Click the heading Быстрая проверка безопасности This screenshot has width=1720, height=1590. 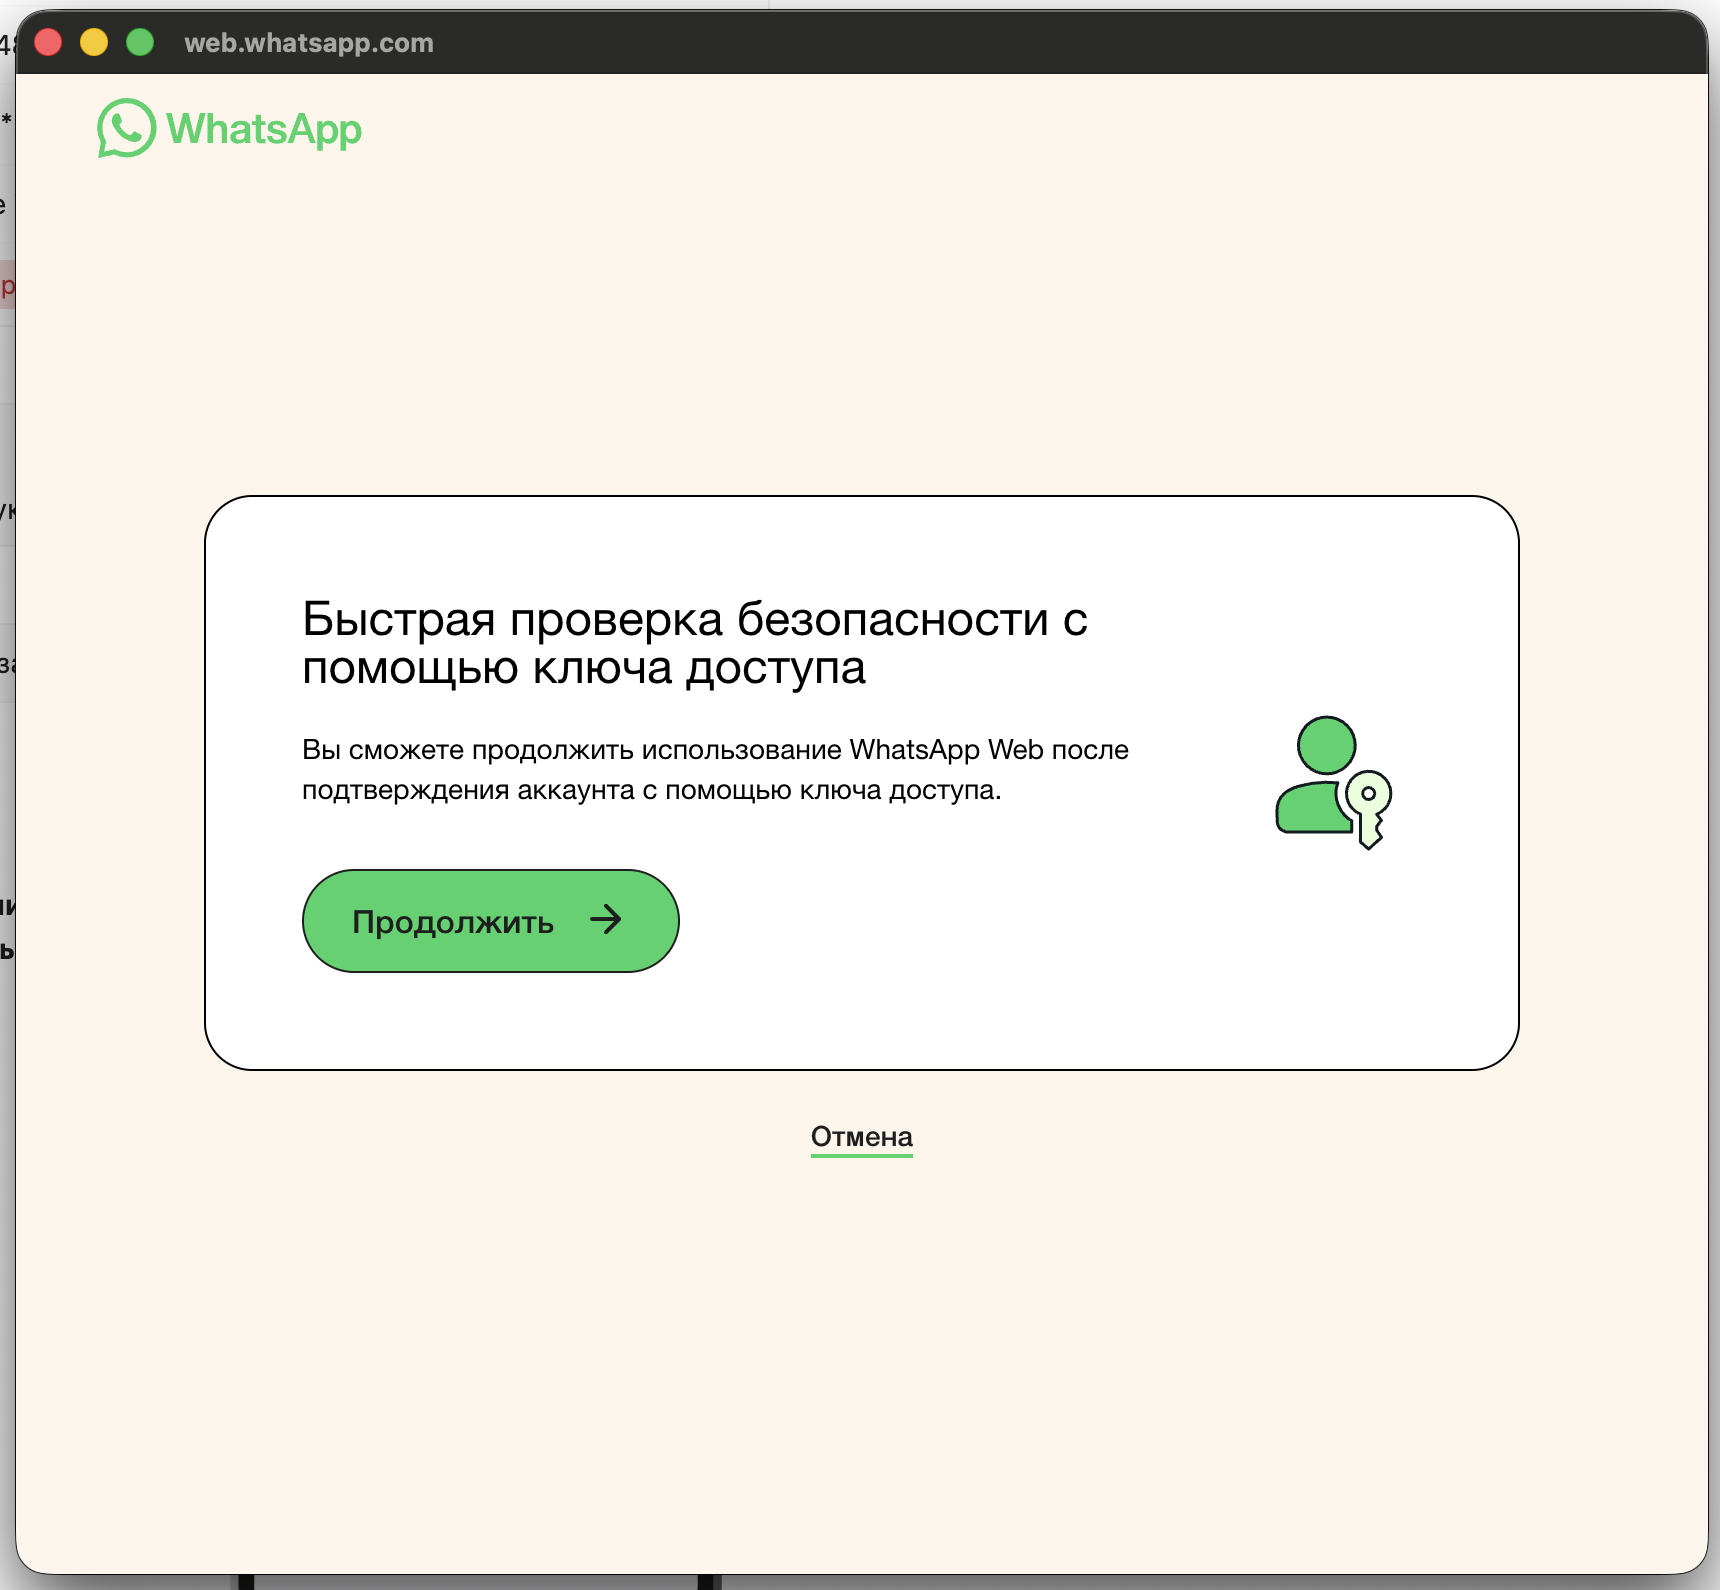point(694,643)
